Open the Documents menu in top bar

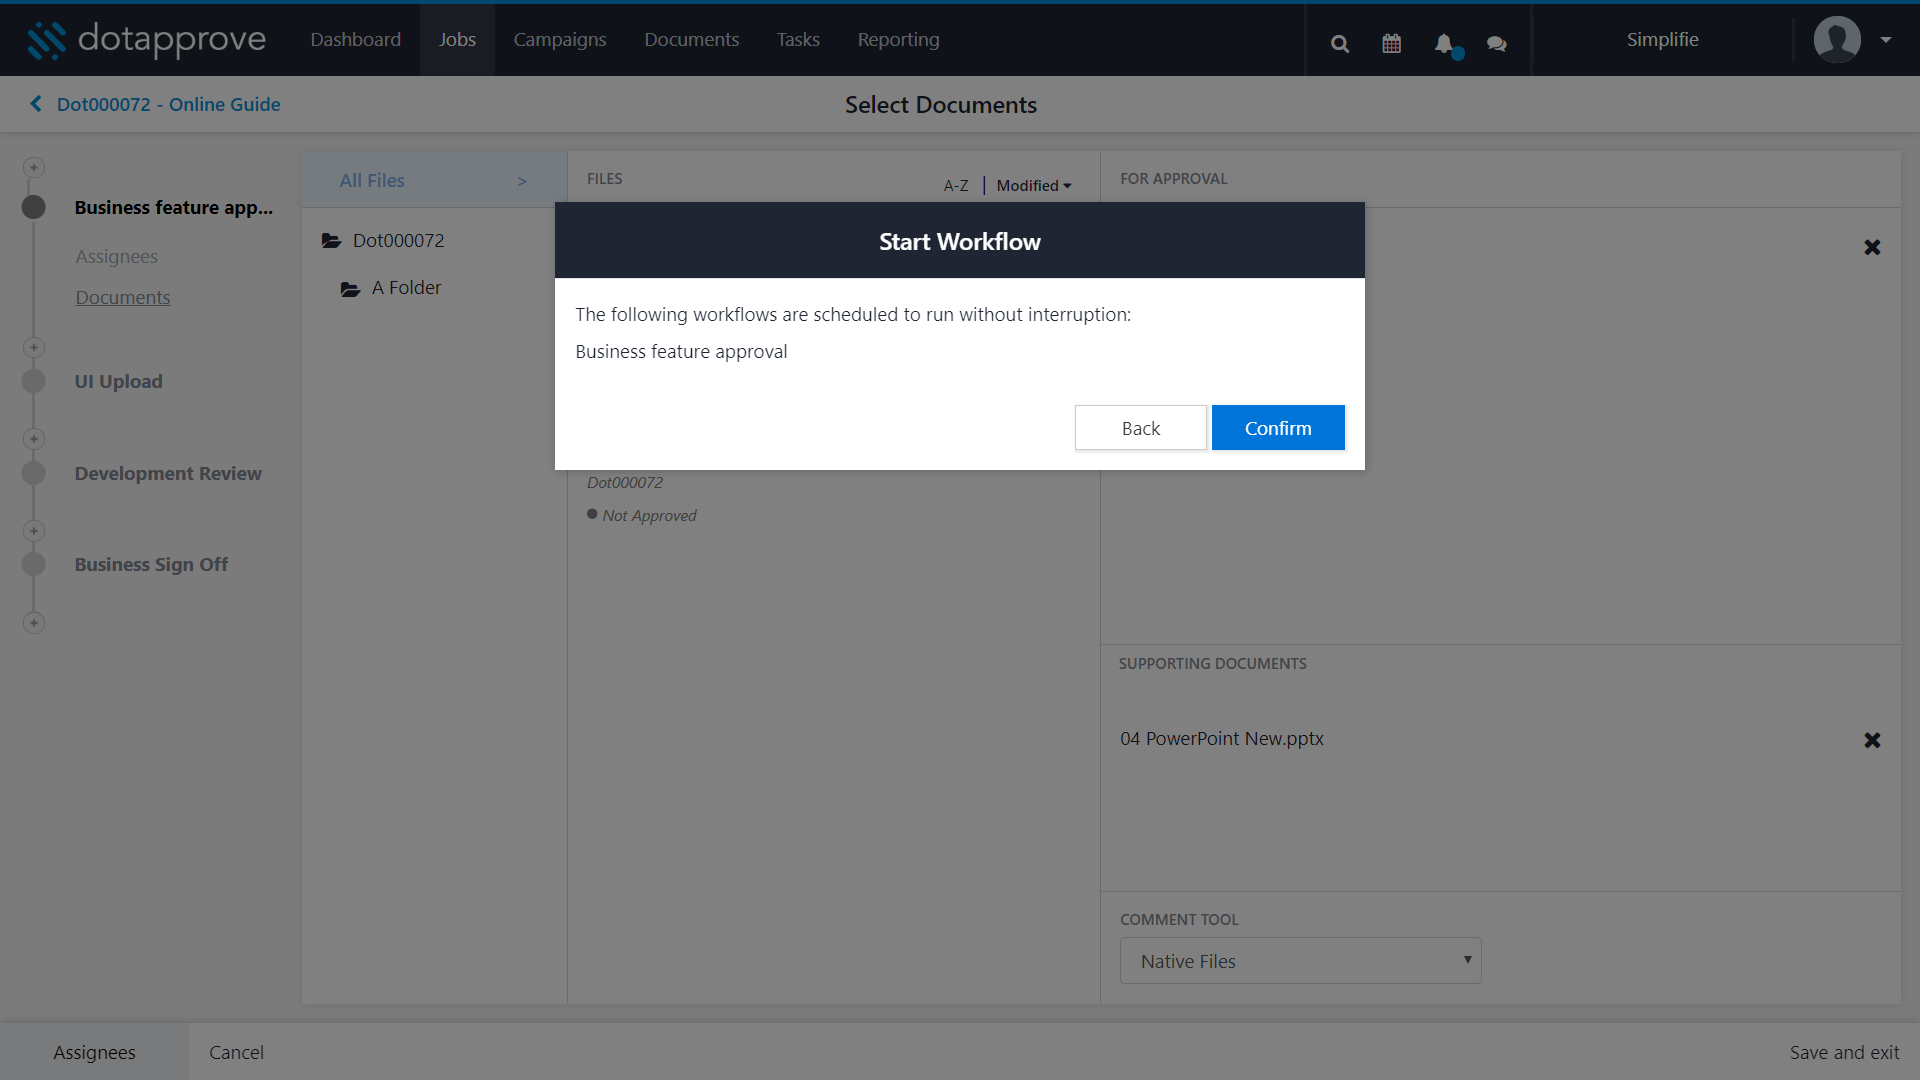point(692,40)
